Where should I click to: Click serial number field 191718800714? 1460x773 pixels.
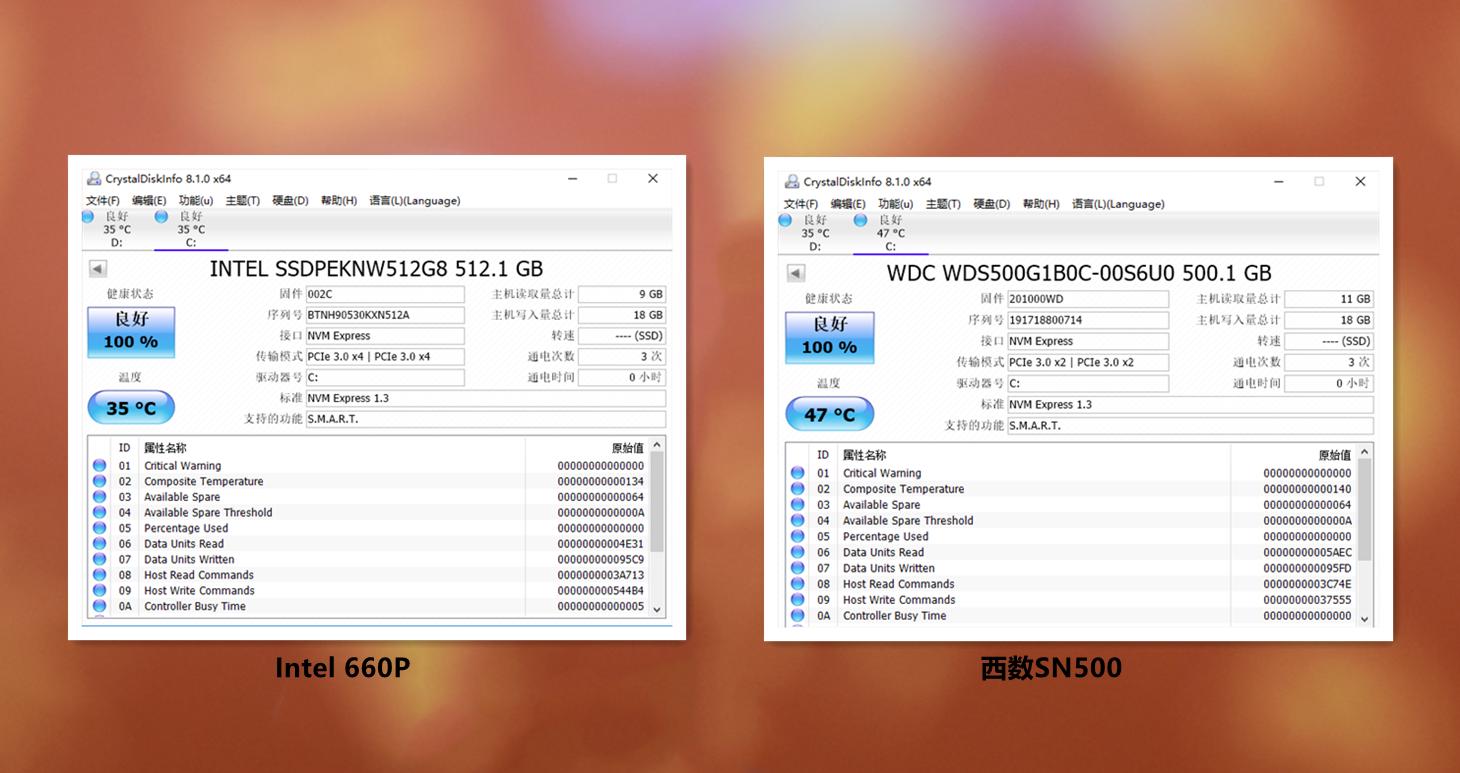tap(1087, 320)
